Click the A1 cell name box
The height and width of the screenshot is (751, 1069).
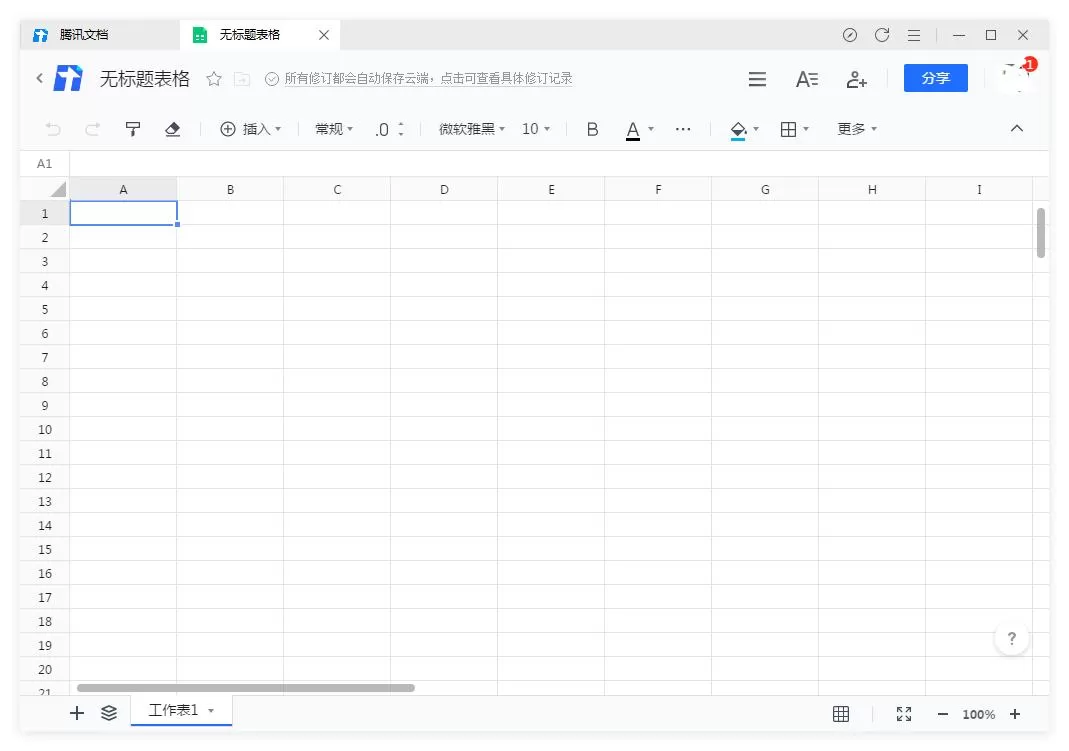pyautogui.click(x=44, y=164)
